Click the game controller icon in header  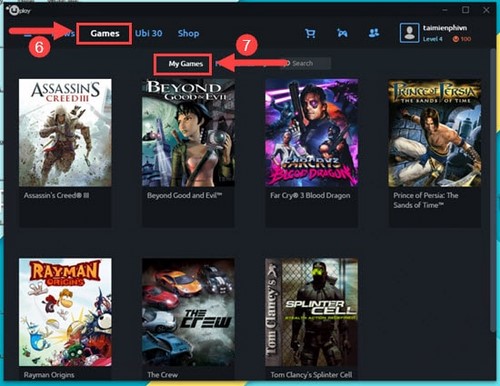pyautogui.click(x=342, y=33)
